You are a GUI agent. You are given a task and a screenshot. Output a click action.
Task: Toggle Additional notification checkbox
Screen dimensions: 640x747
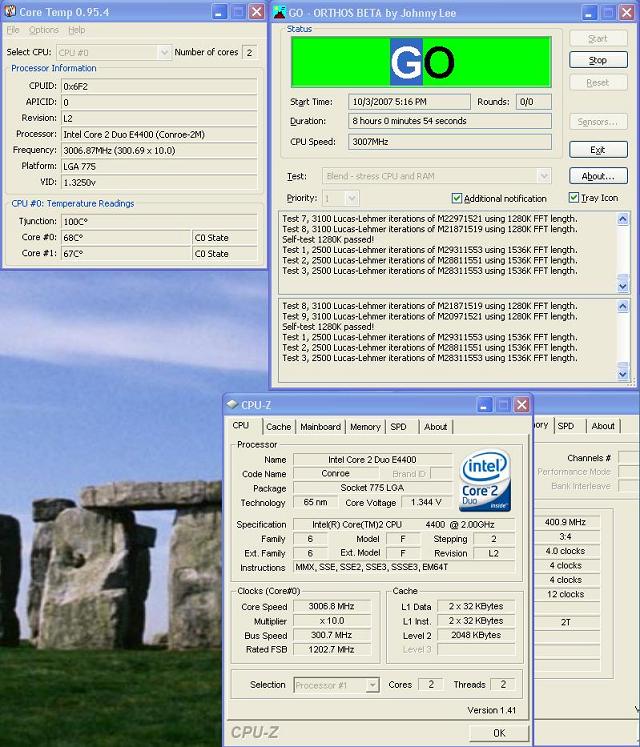pyautogui.click(x=457, y=198)
